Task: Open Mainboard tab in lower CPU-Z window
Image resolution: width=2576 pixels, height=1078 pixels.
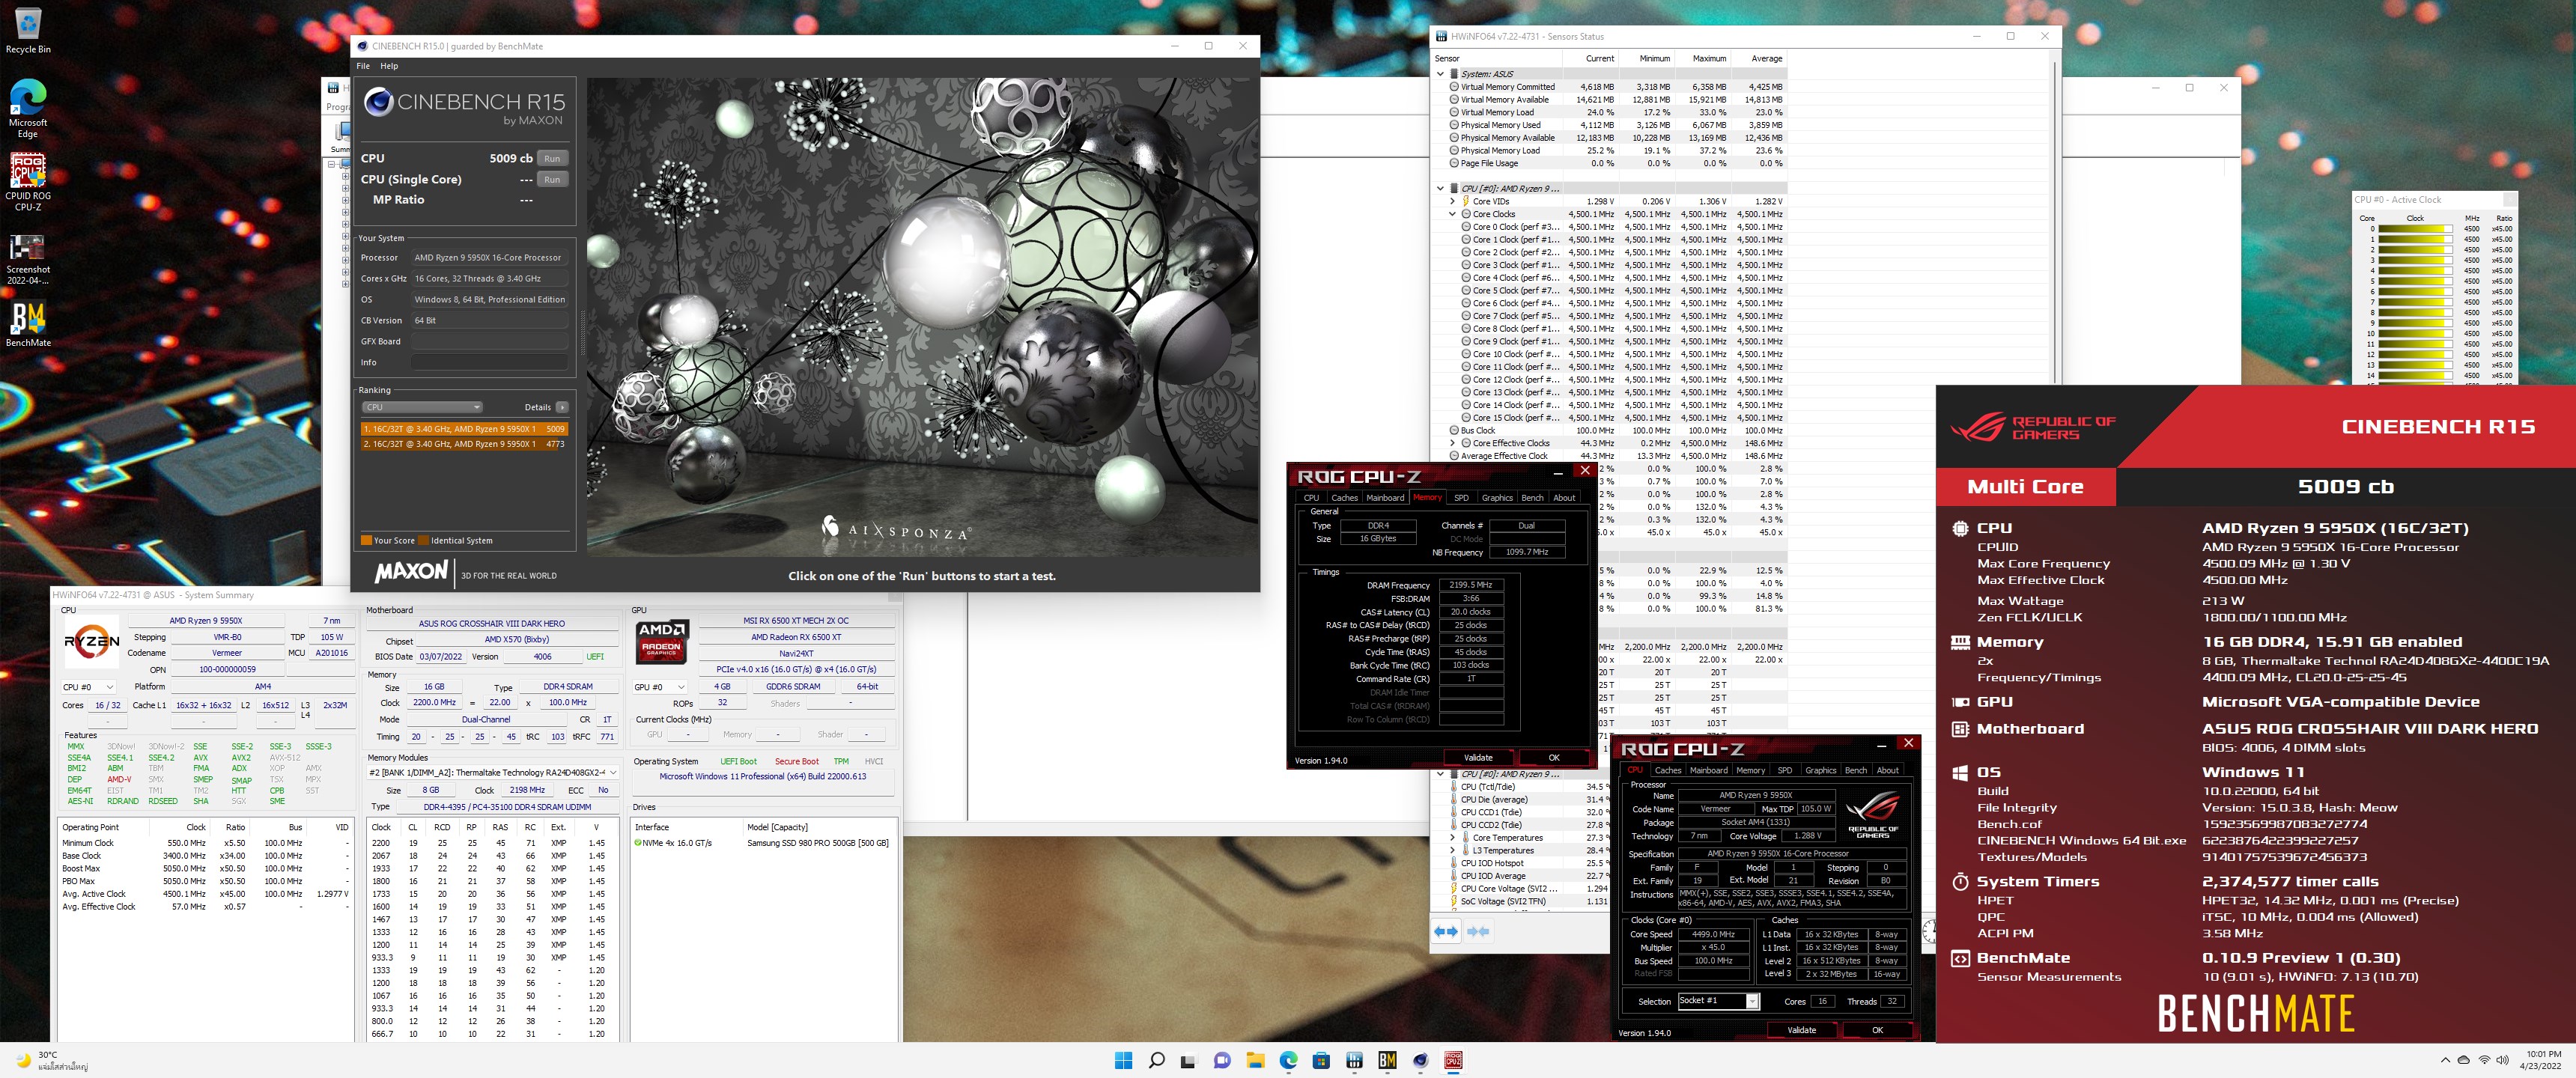Action: [1708, 770]
